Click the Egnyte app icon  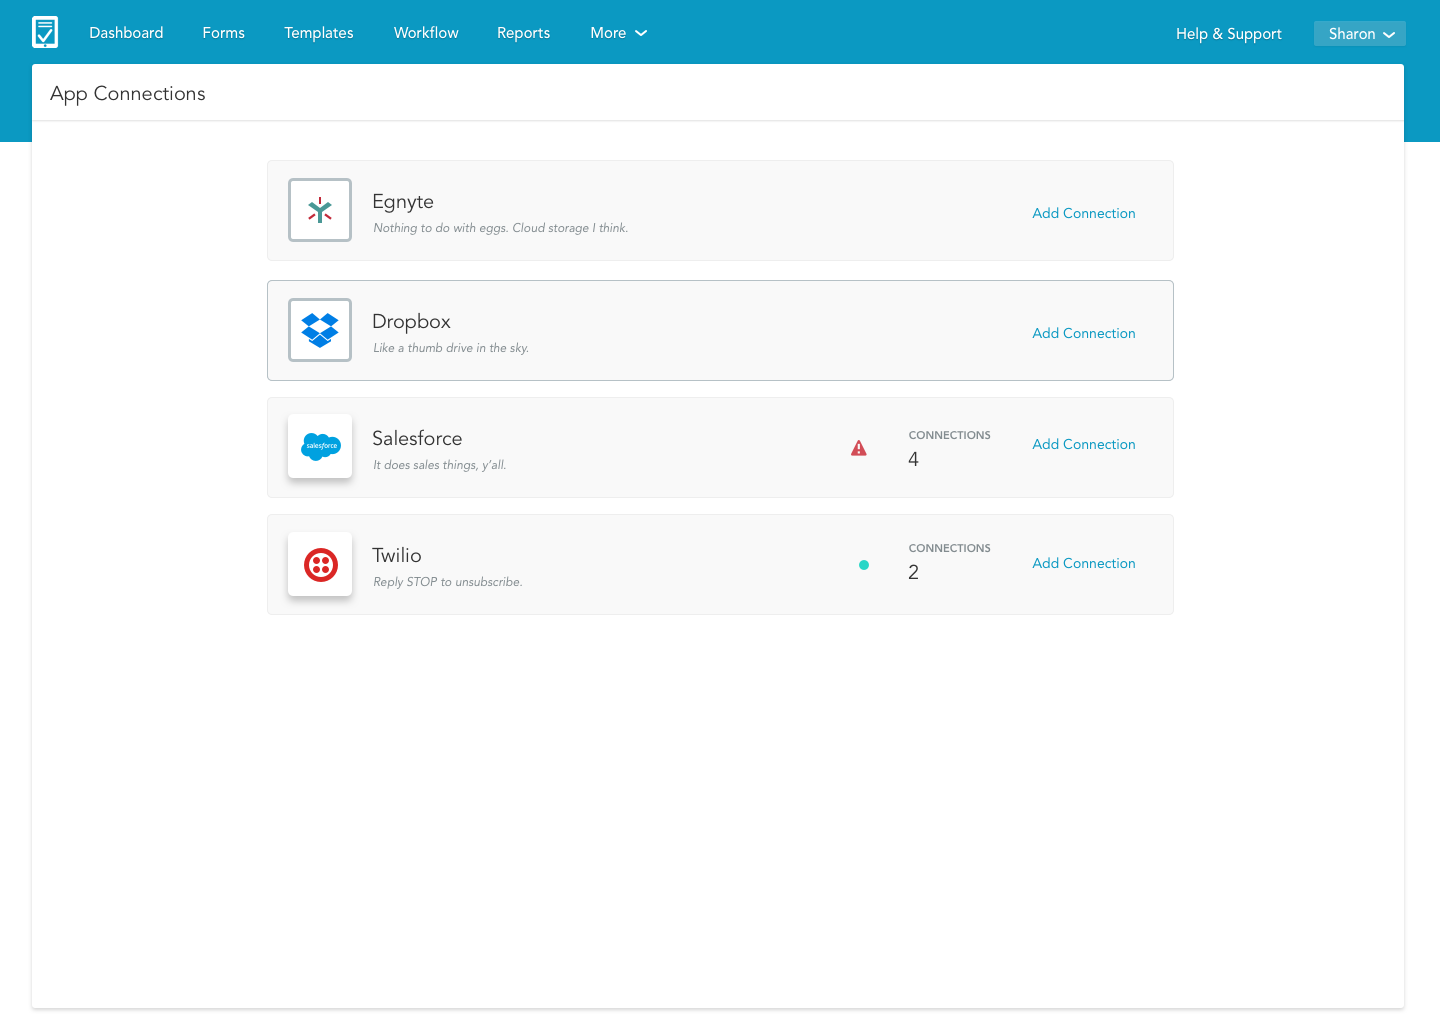(320, 210)
